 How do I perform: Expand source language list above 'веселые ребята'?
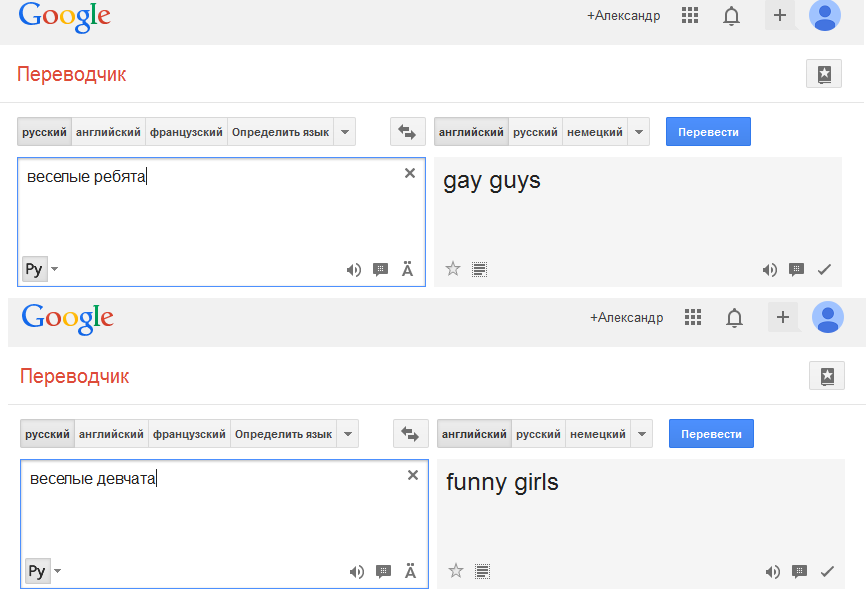click(x=344, y=132)
